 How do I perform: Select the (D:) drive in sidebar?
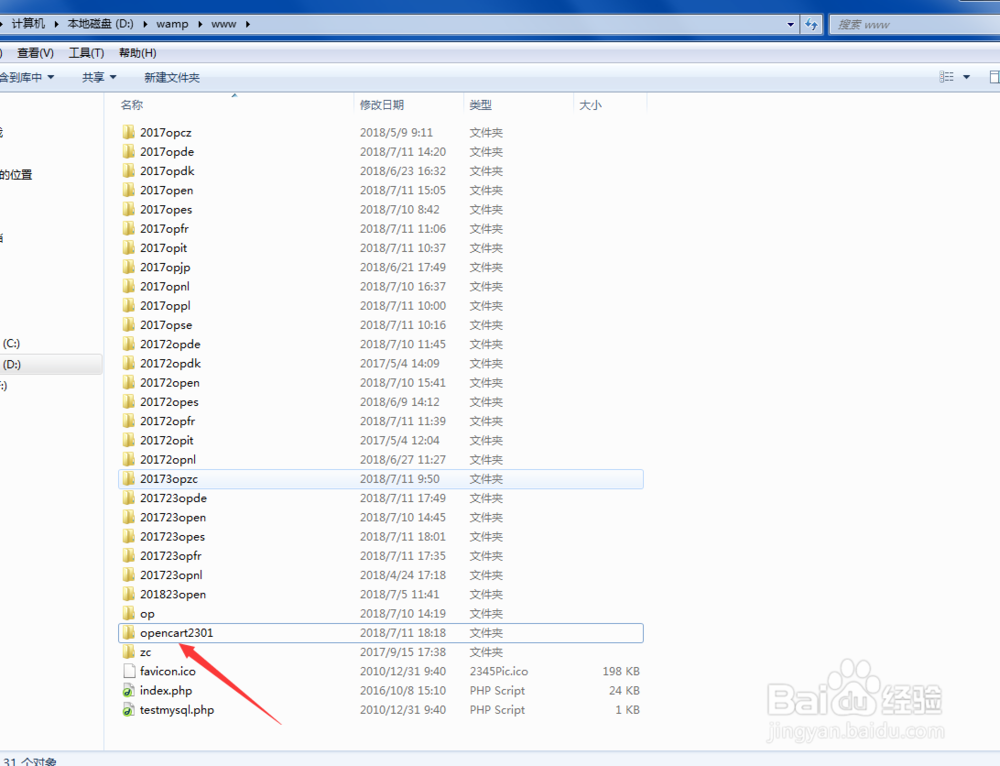pyautogui.click(x=11, y=364)
